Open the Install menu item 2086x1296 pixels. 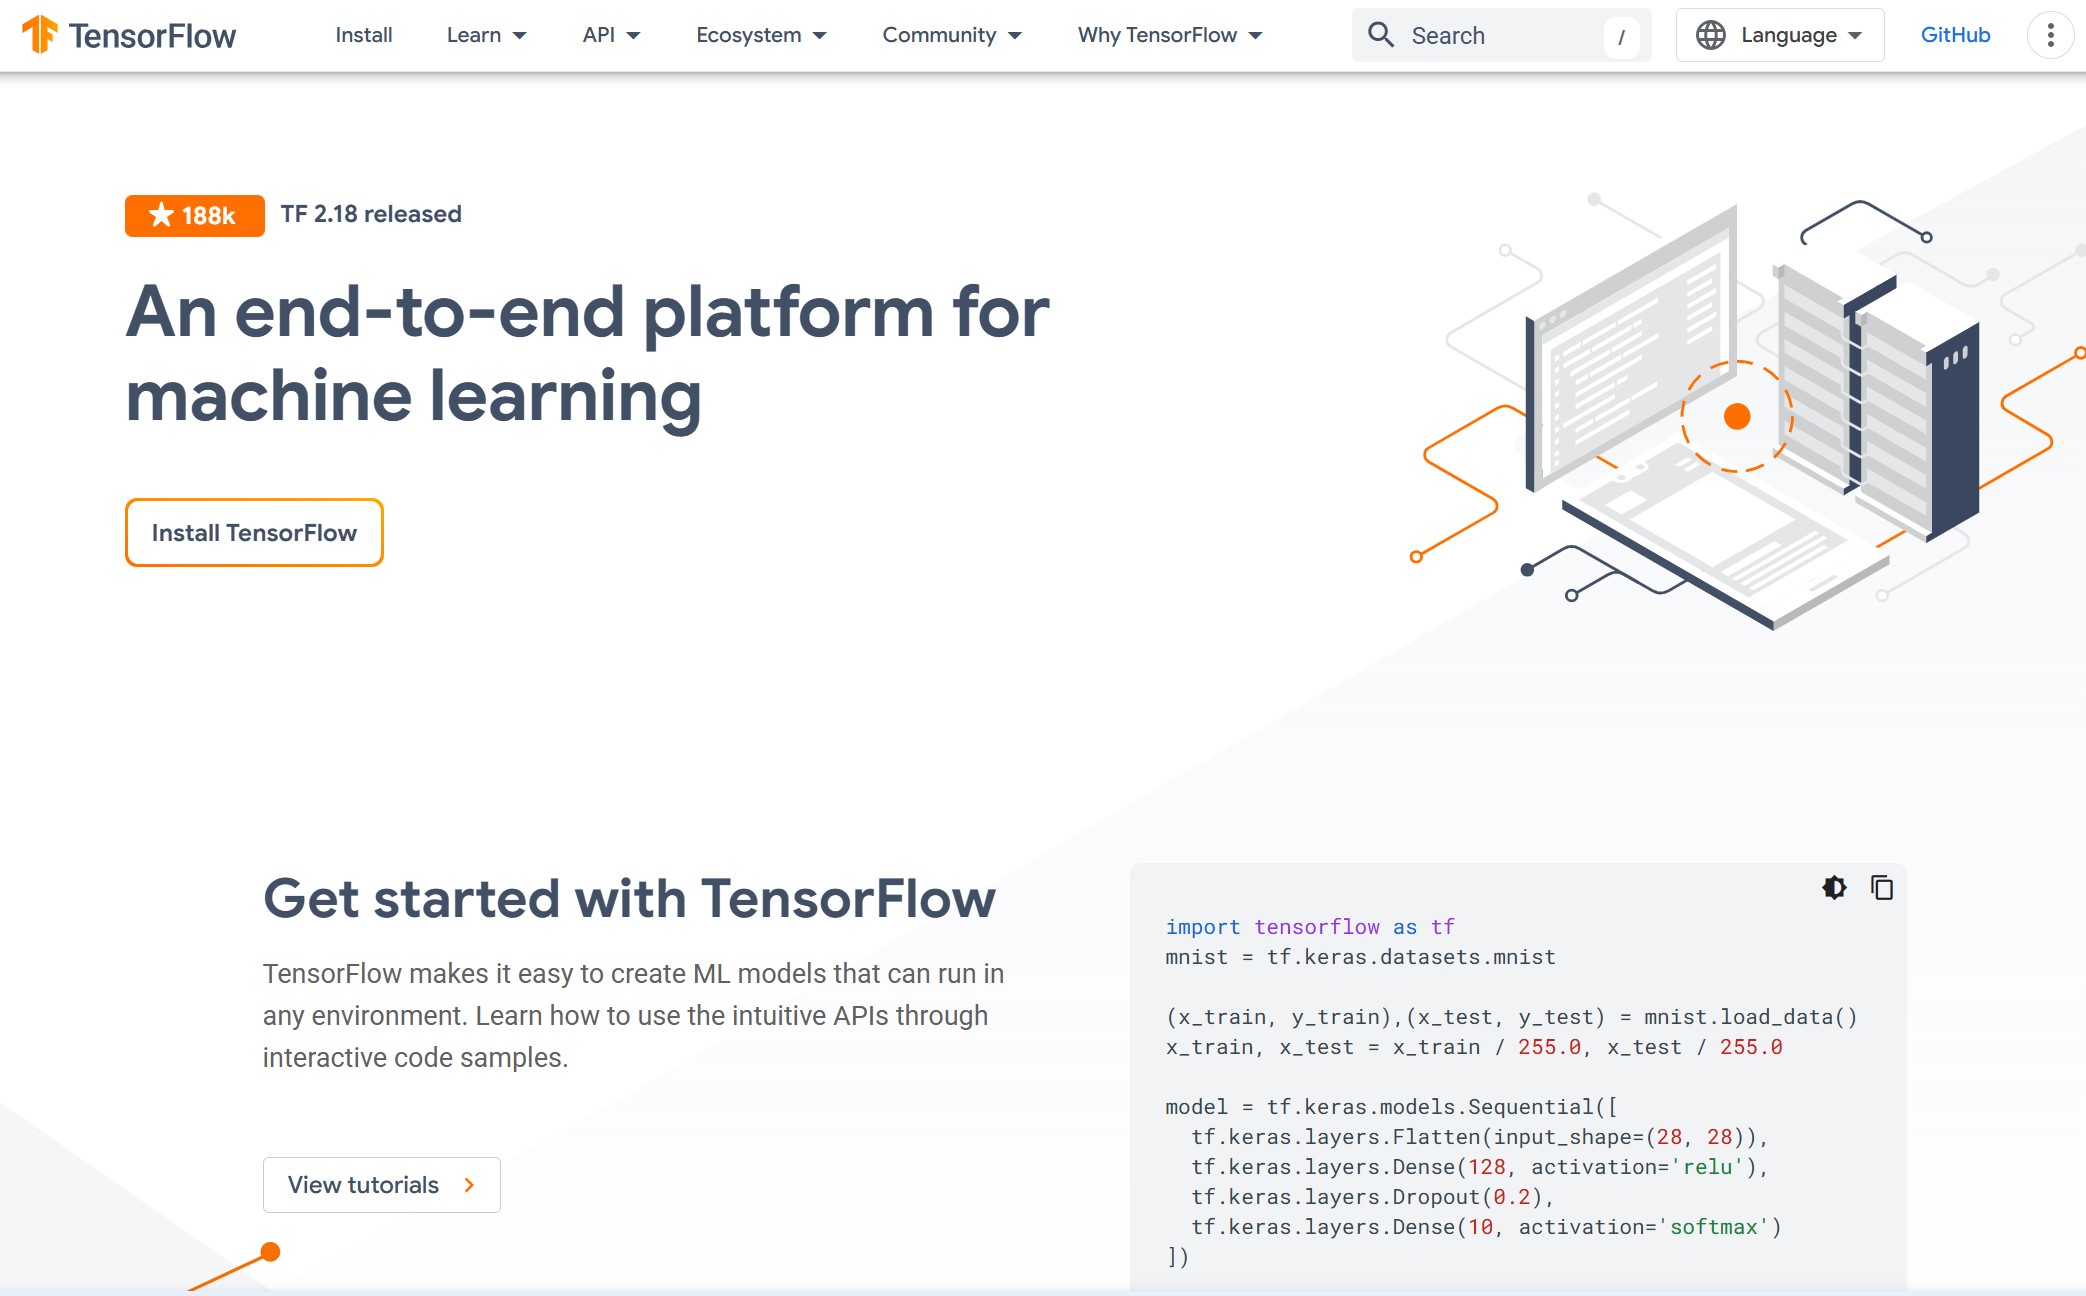click(364, 35)
